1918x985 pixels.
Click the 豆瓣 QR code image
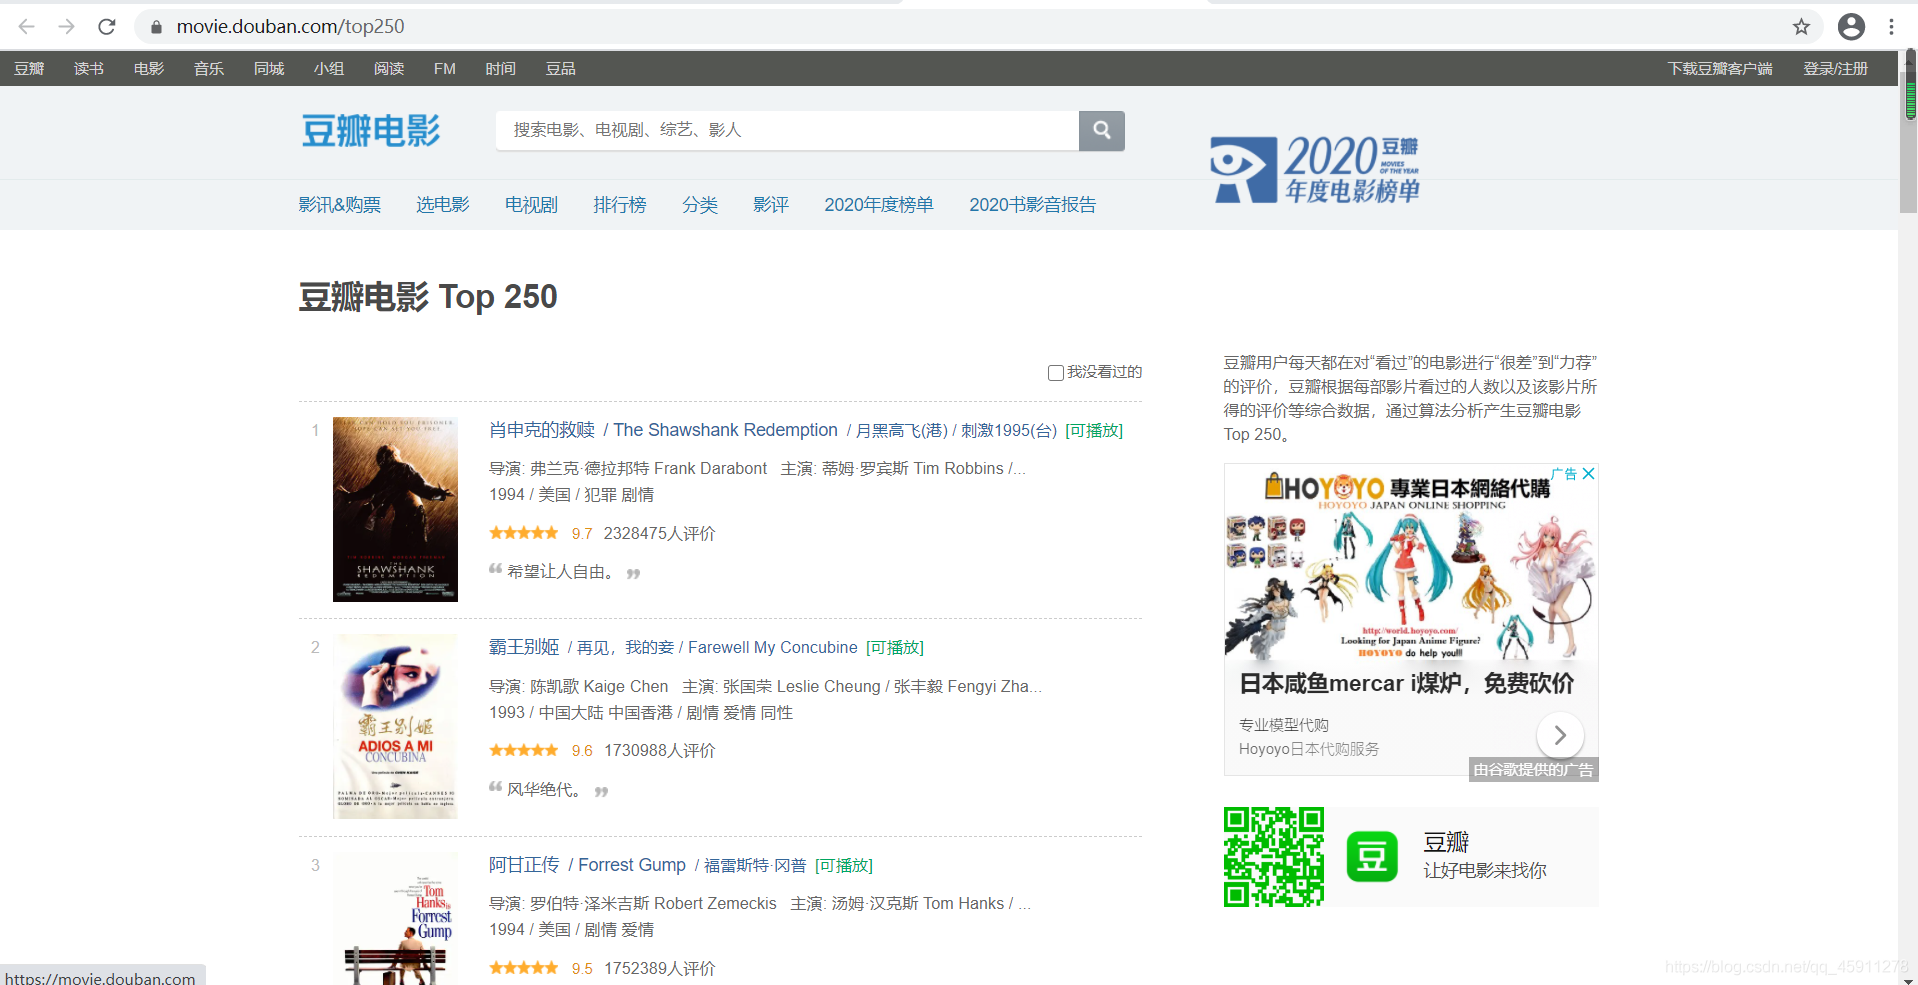pos(1274,857)
